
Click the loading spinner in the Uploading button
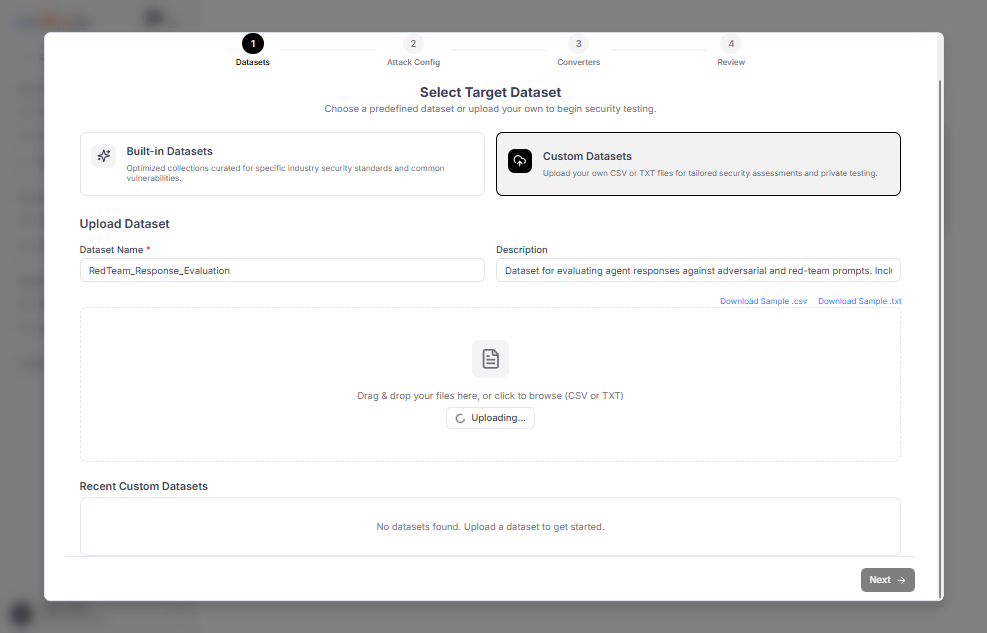tap(460, 418)
